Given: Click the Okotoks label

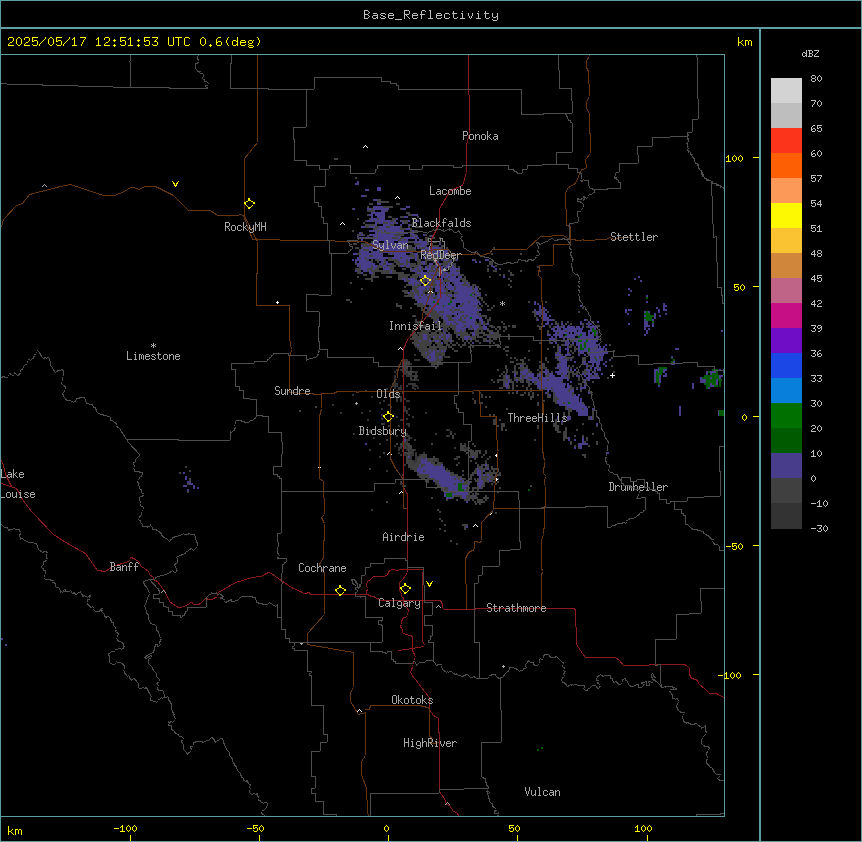Looking at the screenshot, I should [412, 700].
